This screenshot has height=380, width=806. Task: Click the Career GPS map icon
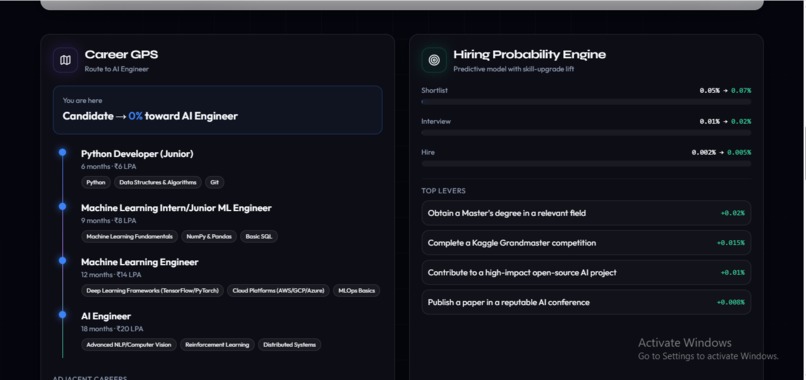click(65, 60)
